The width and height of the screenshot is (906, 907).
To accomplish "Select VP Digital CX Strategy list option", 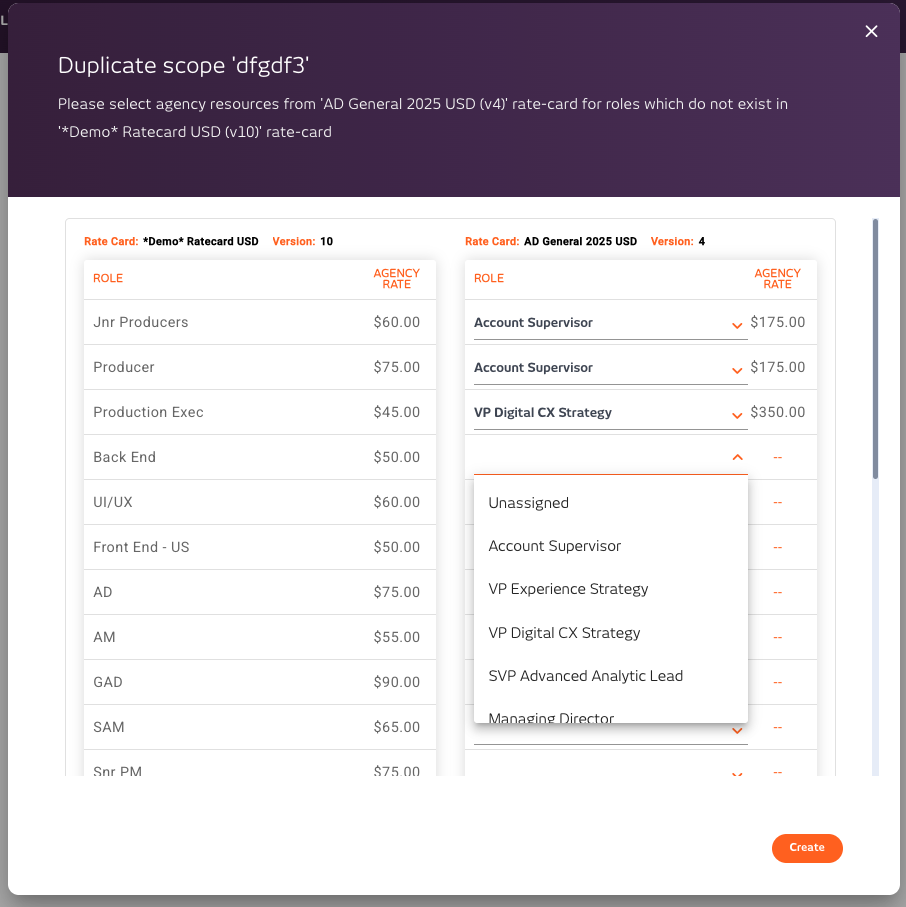I will coord(564,633).
